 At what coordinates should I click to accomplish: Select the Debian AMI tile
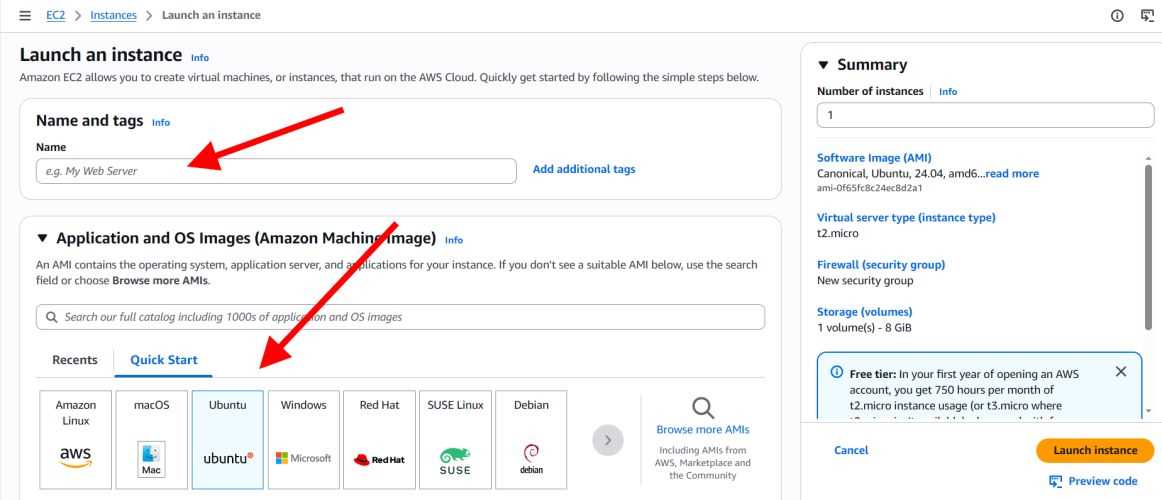tap(531, 439)
